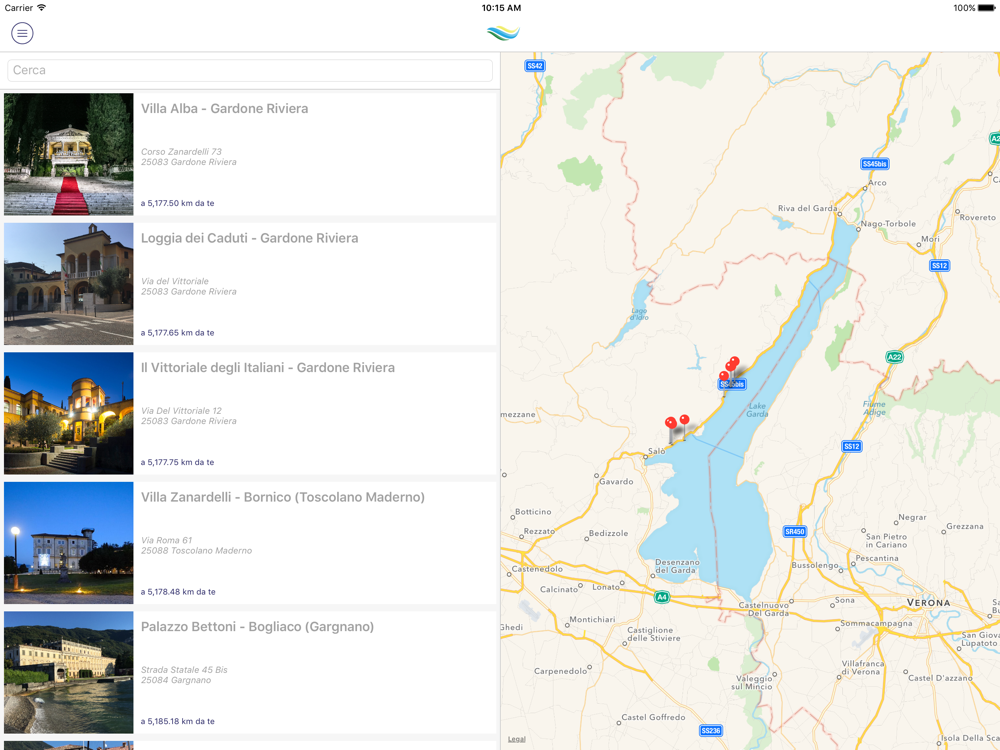1000x750 pixels.
Task: Tap the left red pin above Salò
Action: (x=670, y=423)
